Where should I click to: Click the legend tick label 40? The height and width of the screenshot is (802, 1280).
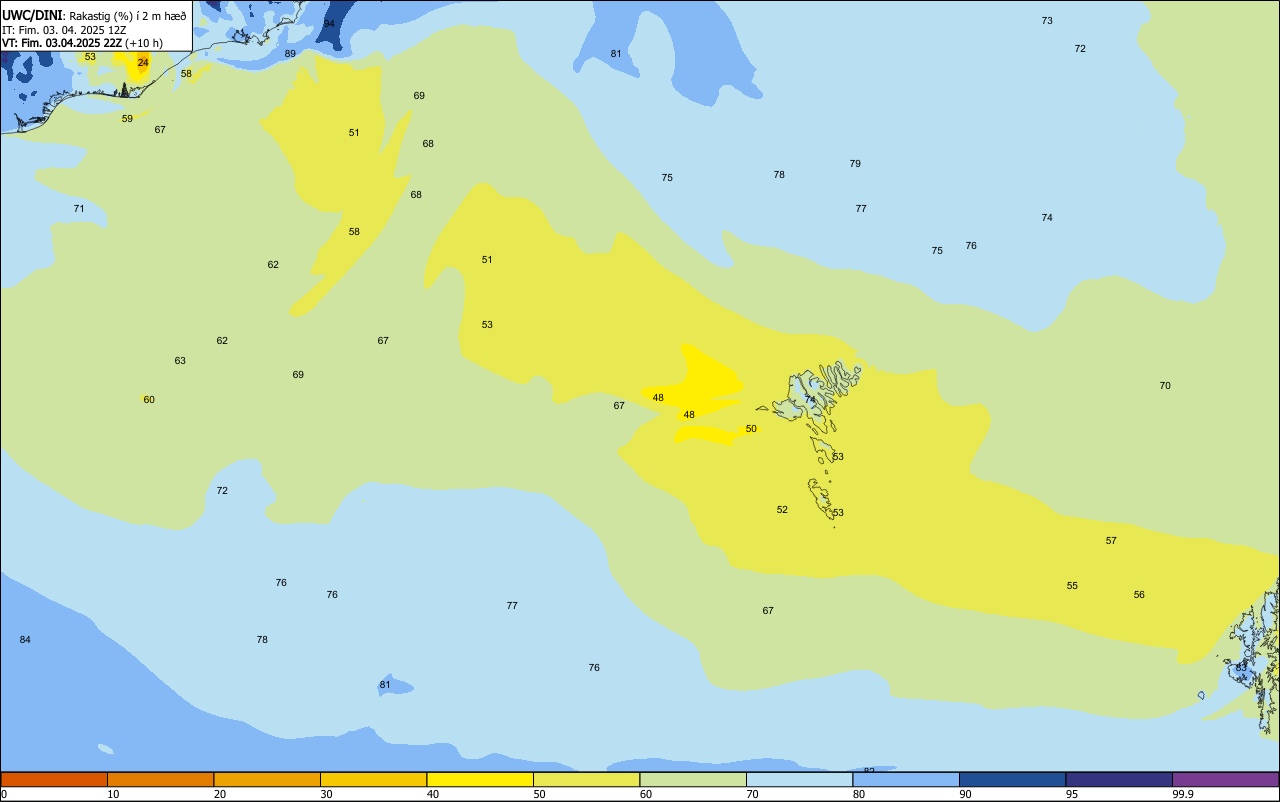(433, 794)
